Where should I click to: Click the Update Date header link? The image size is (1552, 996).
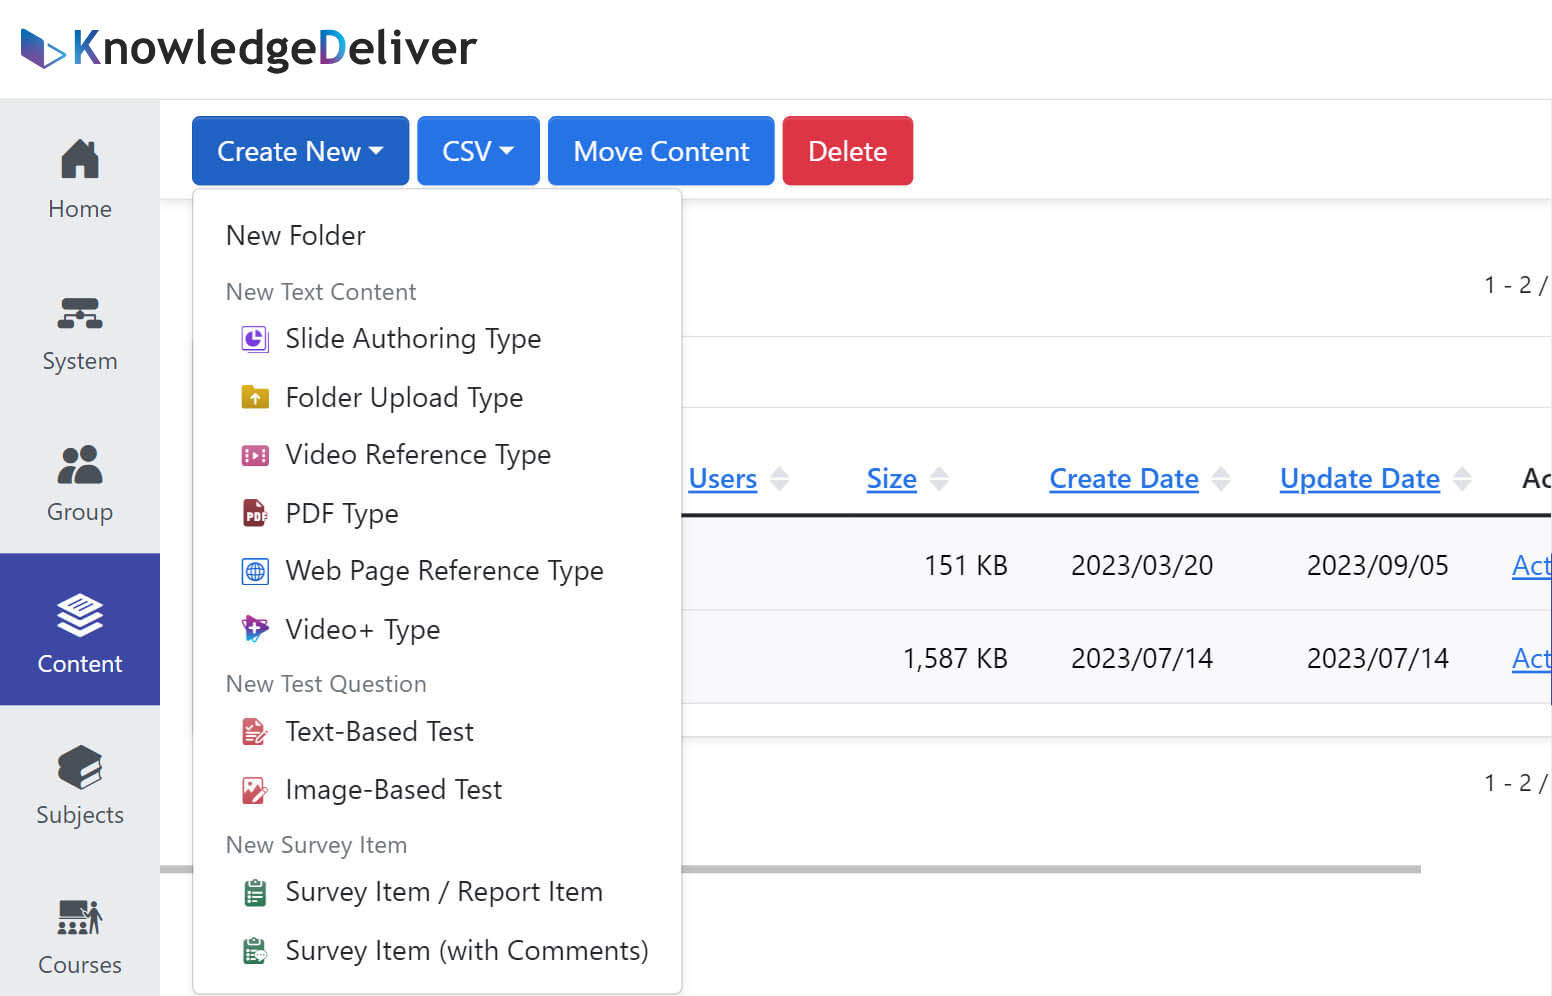tap(1360, 479)
